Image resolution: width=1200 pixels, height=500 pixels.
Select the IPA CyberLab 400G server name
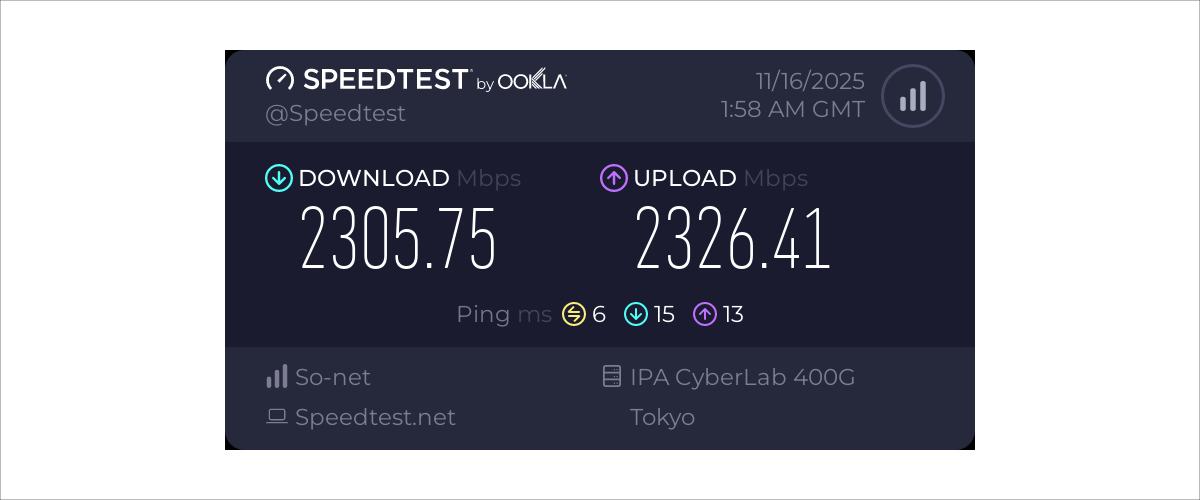click(x=742, y=377)
